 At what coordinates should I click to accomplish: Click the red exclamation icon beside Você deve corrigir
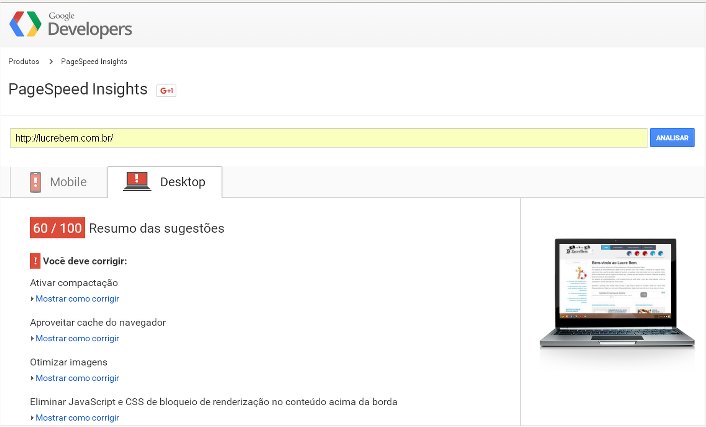(x=35, y=261)
